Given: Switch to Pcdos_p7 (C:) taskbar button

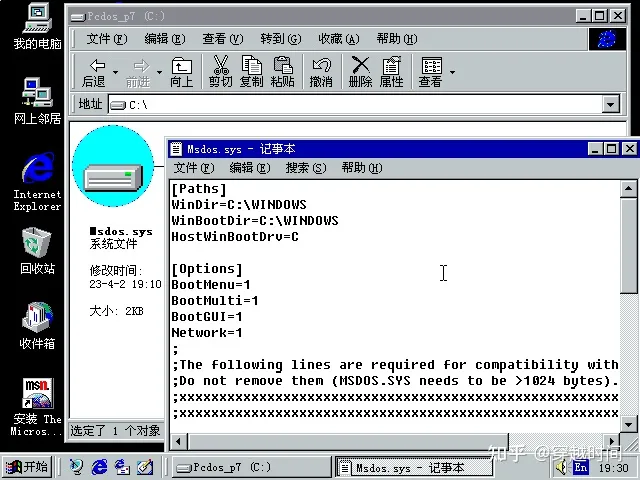Looking at the screenshot, I should pos(251,467).
